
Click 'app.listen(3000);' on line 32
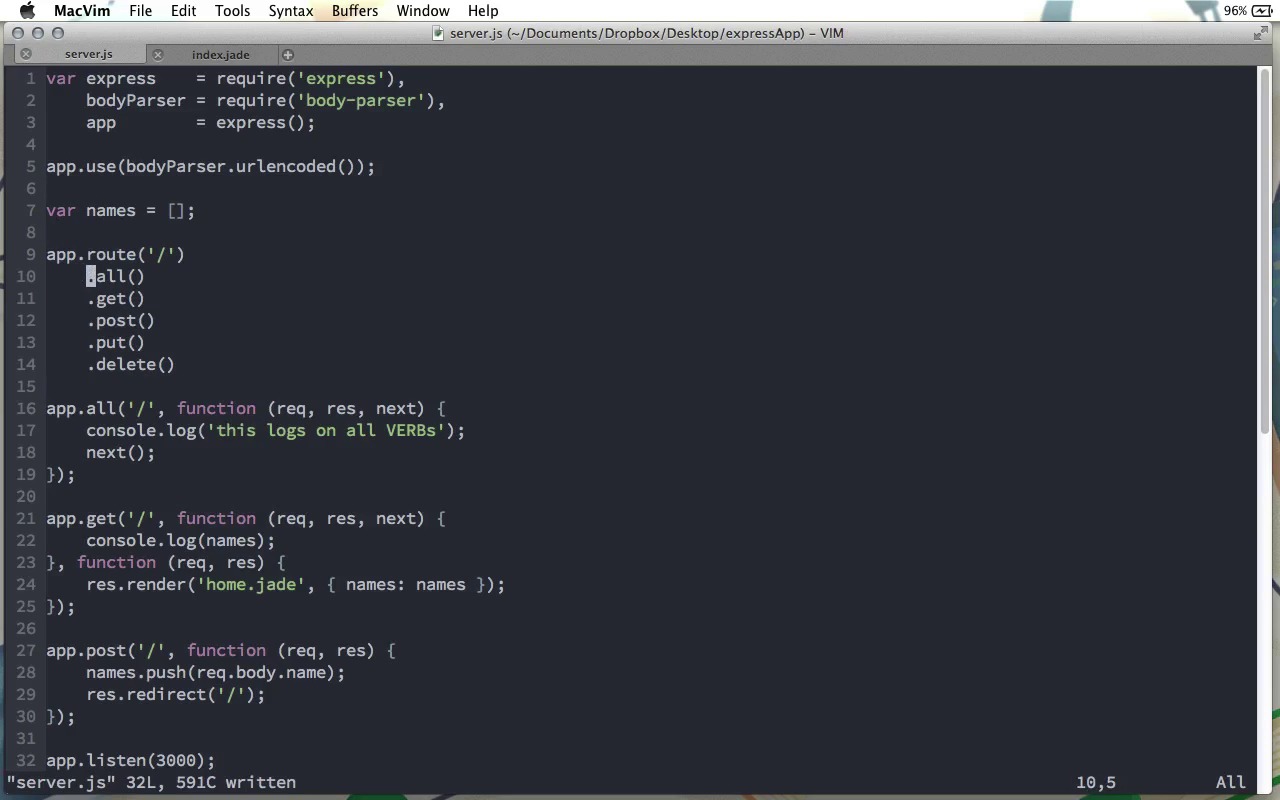click(131, 760)
